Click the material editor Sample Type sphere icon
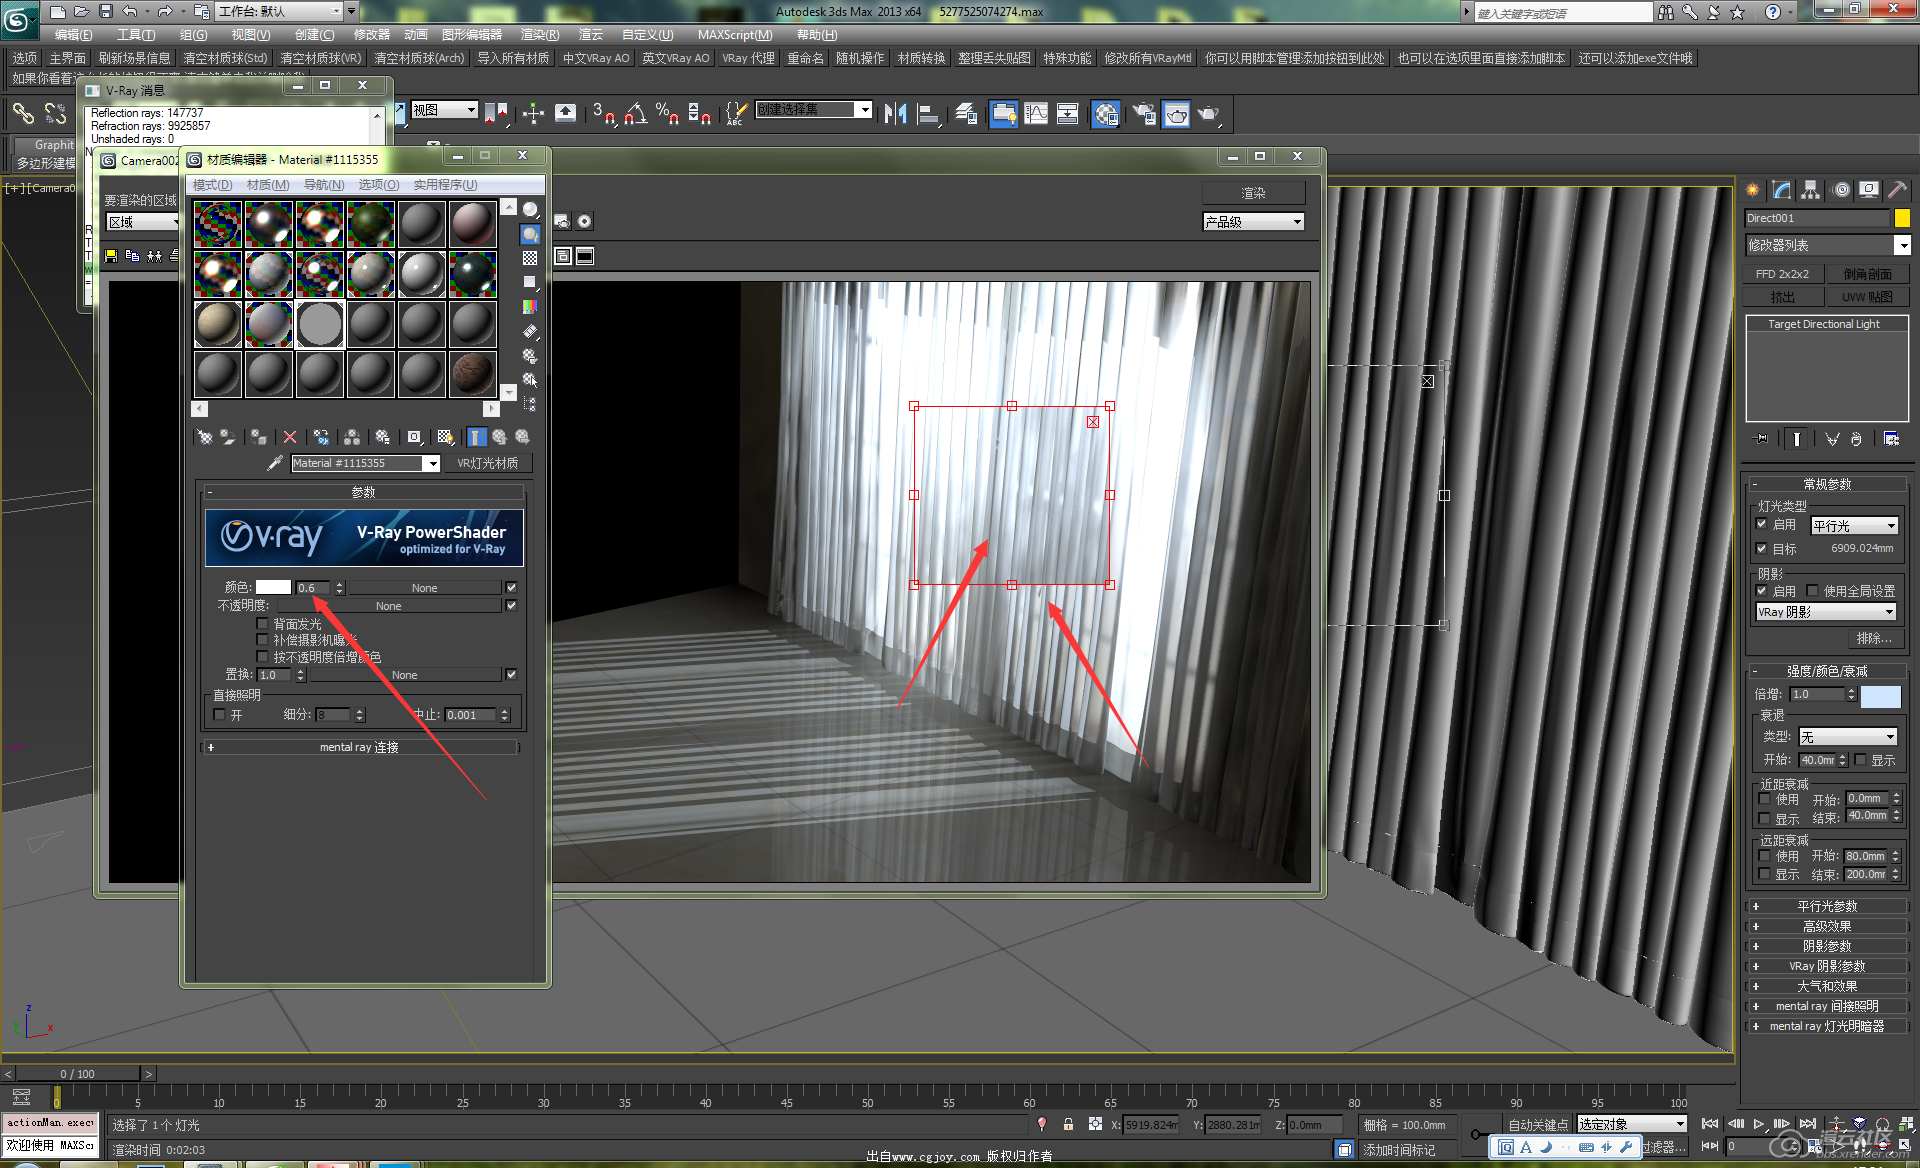 [530, 210]
